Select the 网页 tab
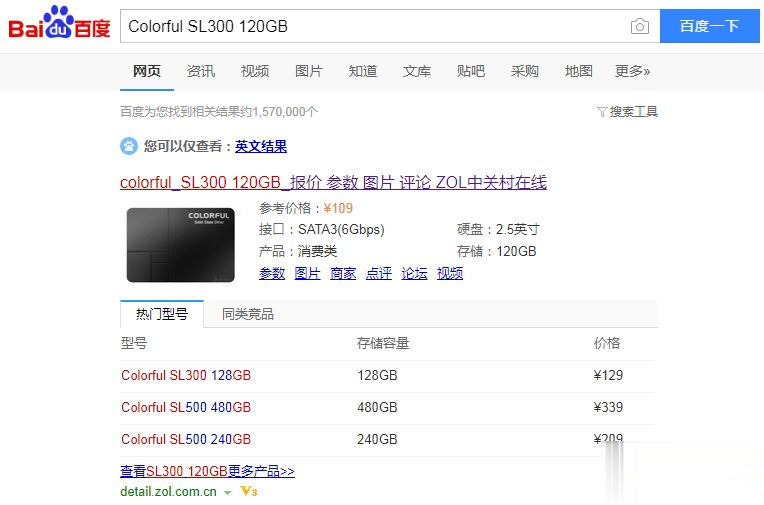Viewport: 764px width, 505px height. (x=147, y=71)
